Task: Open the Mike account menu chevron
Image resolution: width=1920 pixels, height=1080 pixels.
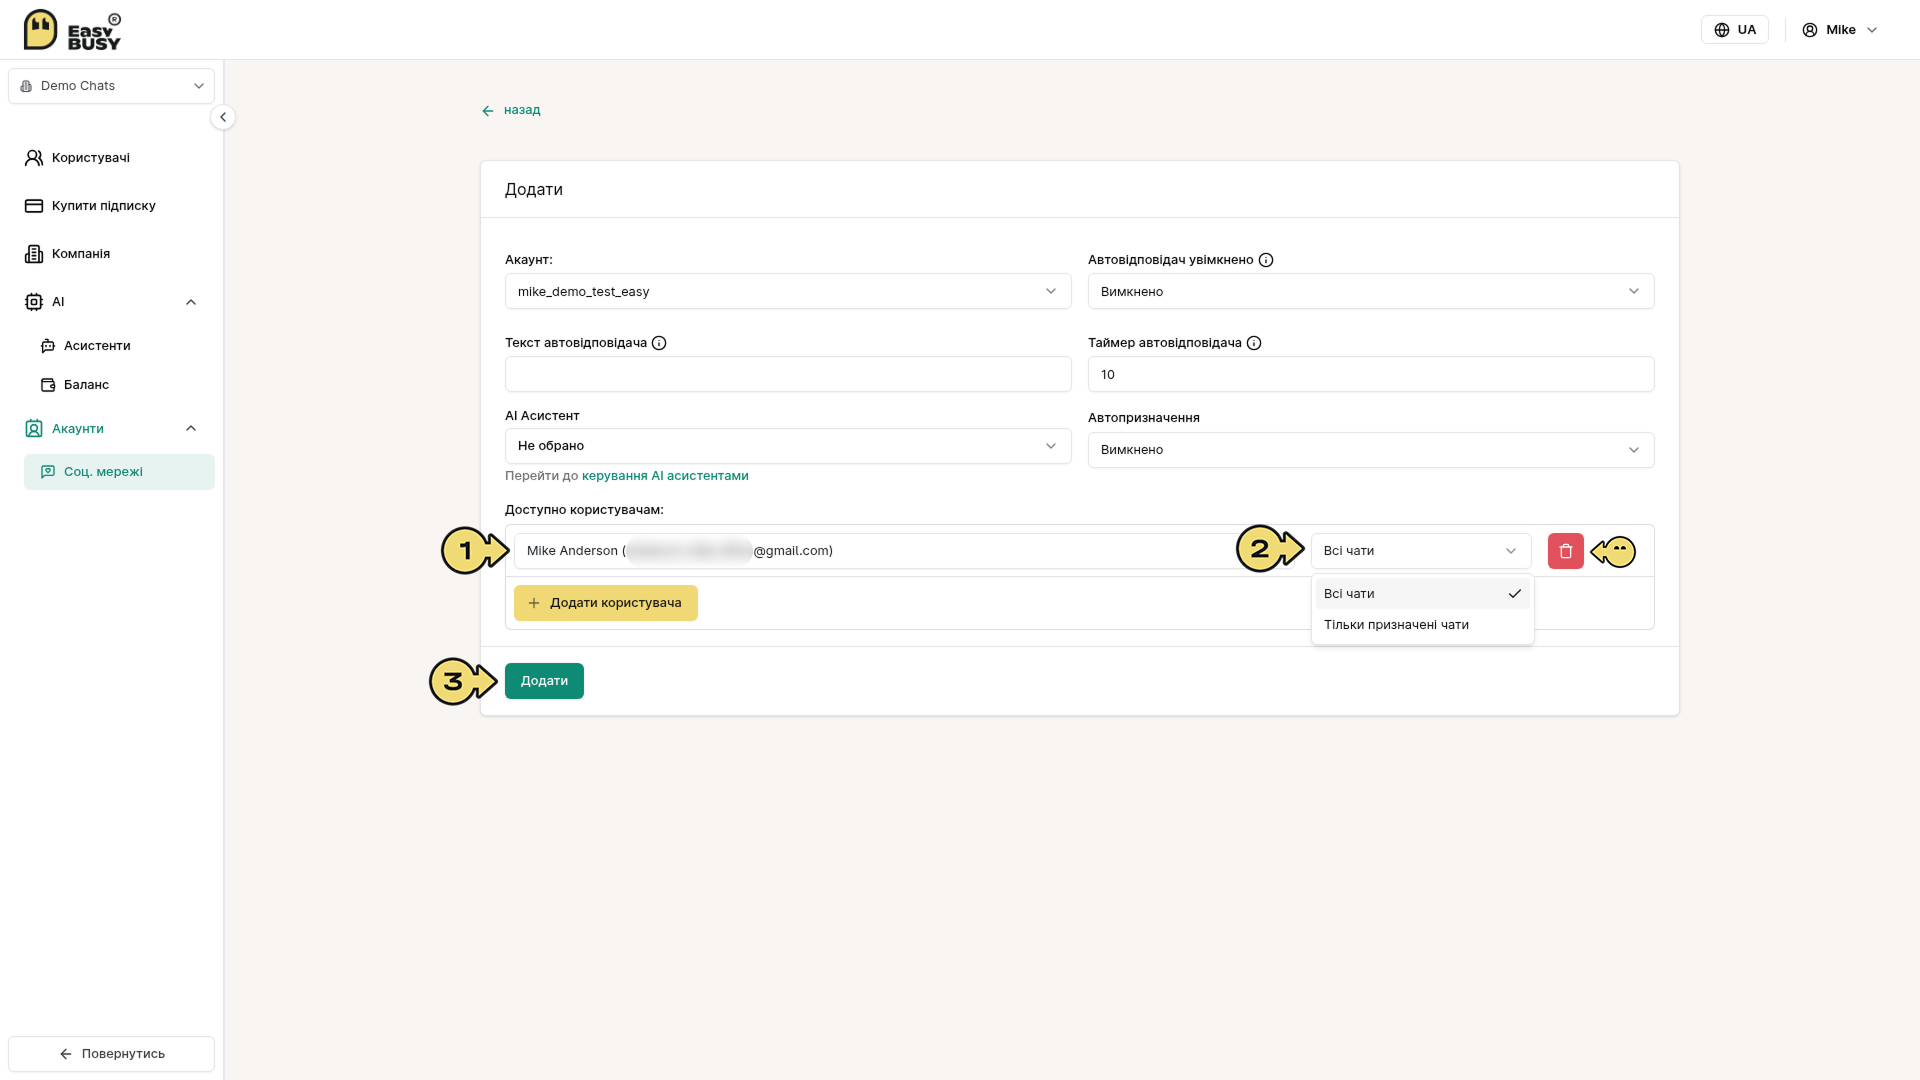Action: [x=1872, y=30]
